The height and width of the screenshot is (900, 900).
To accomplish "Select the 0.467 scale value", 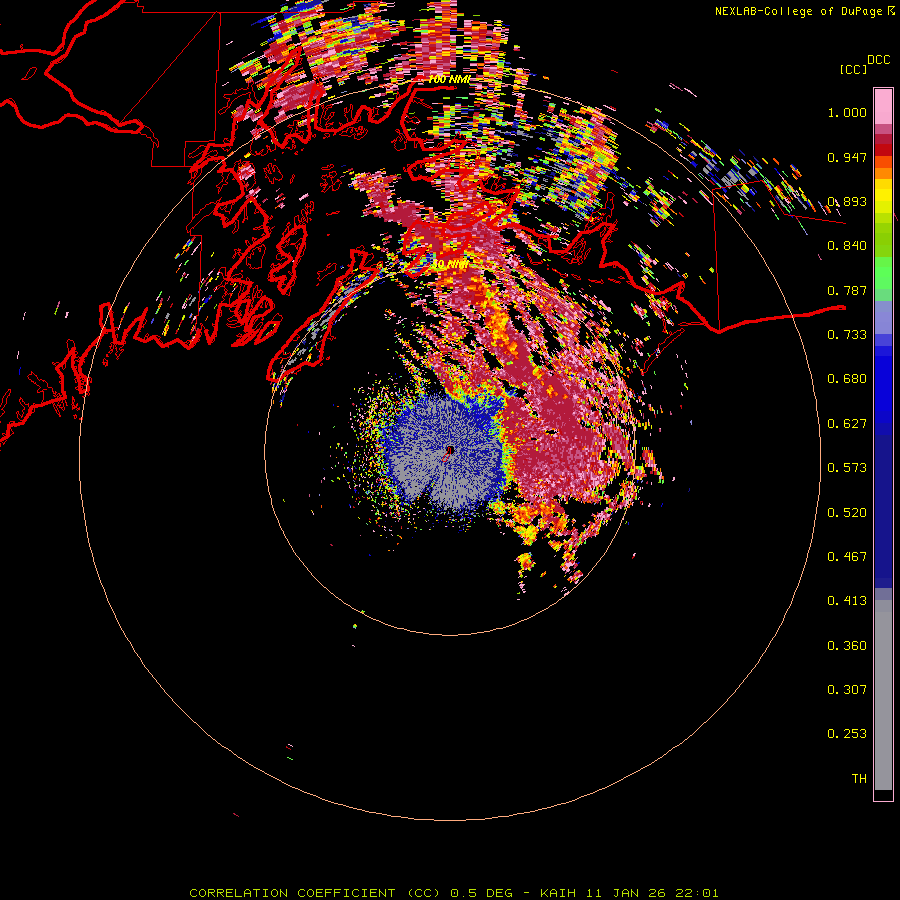I will point(847,557).
